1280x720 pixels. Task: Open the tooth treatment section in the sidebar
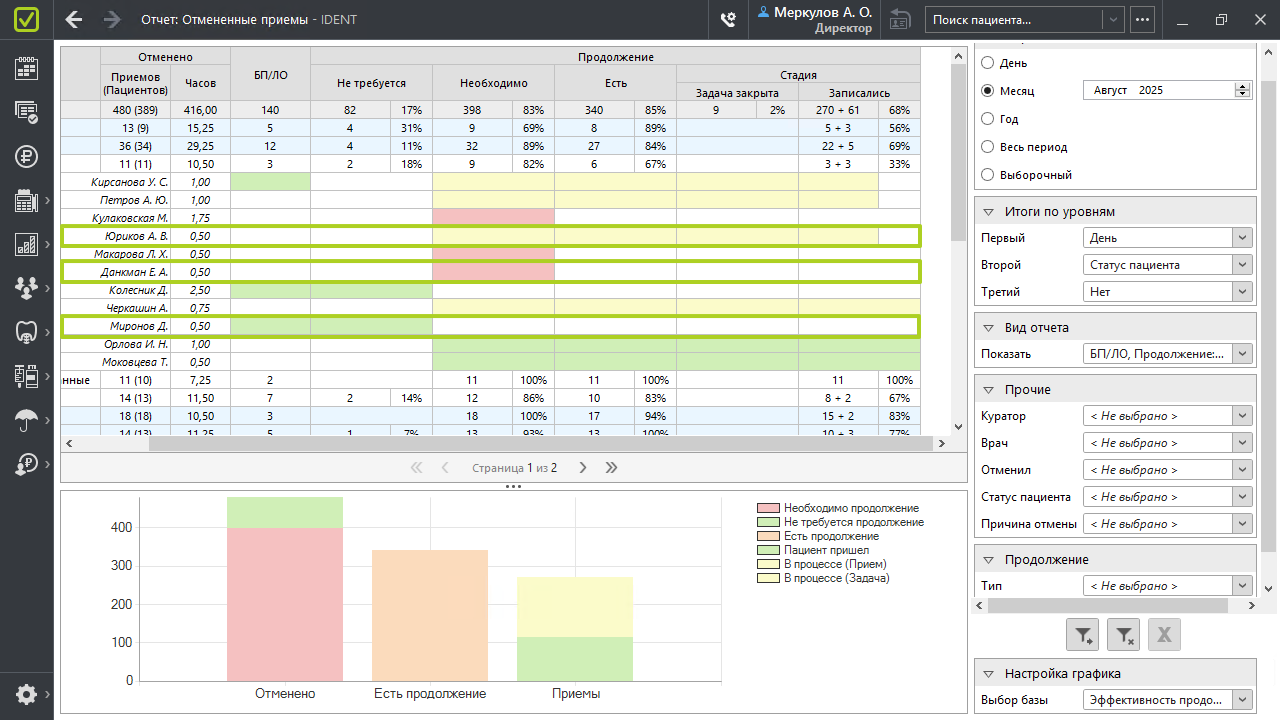(x=26, y=331)
